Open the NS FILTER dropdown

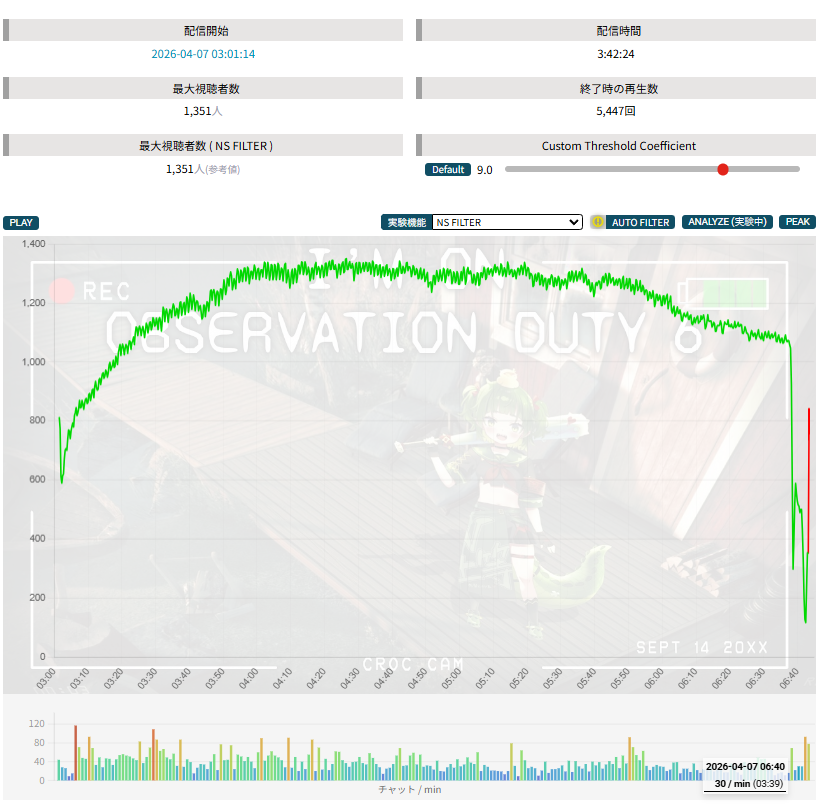507,222
